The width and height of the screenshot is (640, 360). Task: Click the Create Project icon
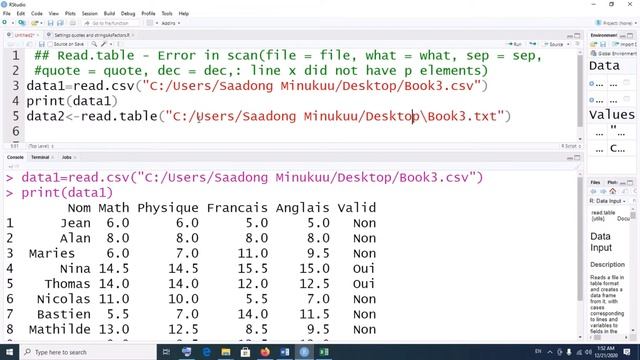coord(22,23)
